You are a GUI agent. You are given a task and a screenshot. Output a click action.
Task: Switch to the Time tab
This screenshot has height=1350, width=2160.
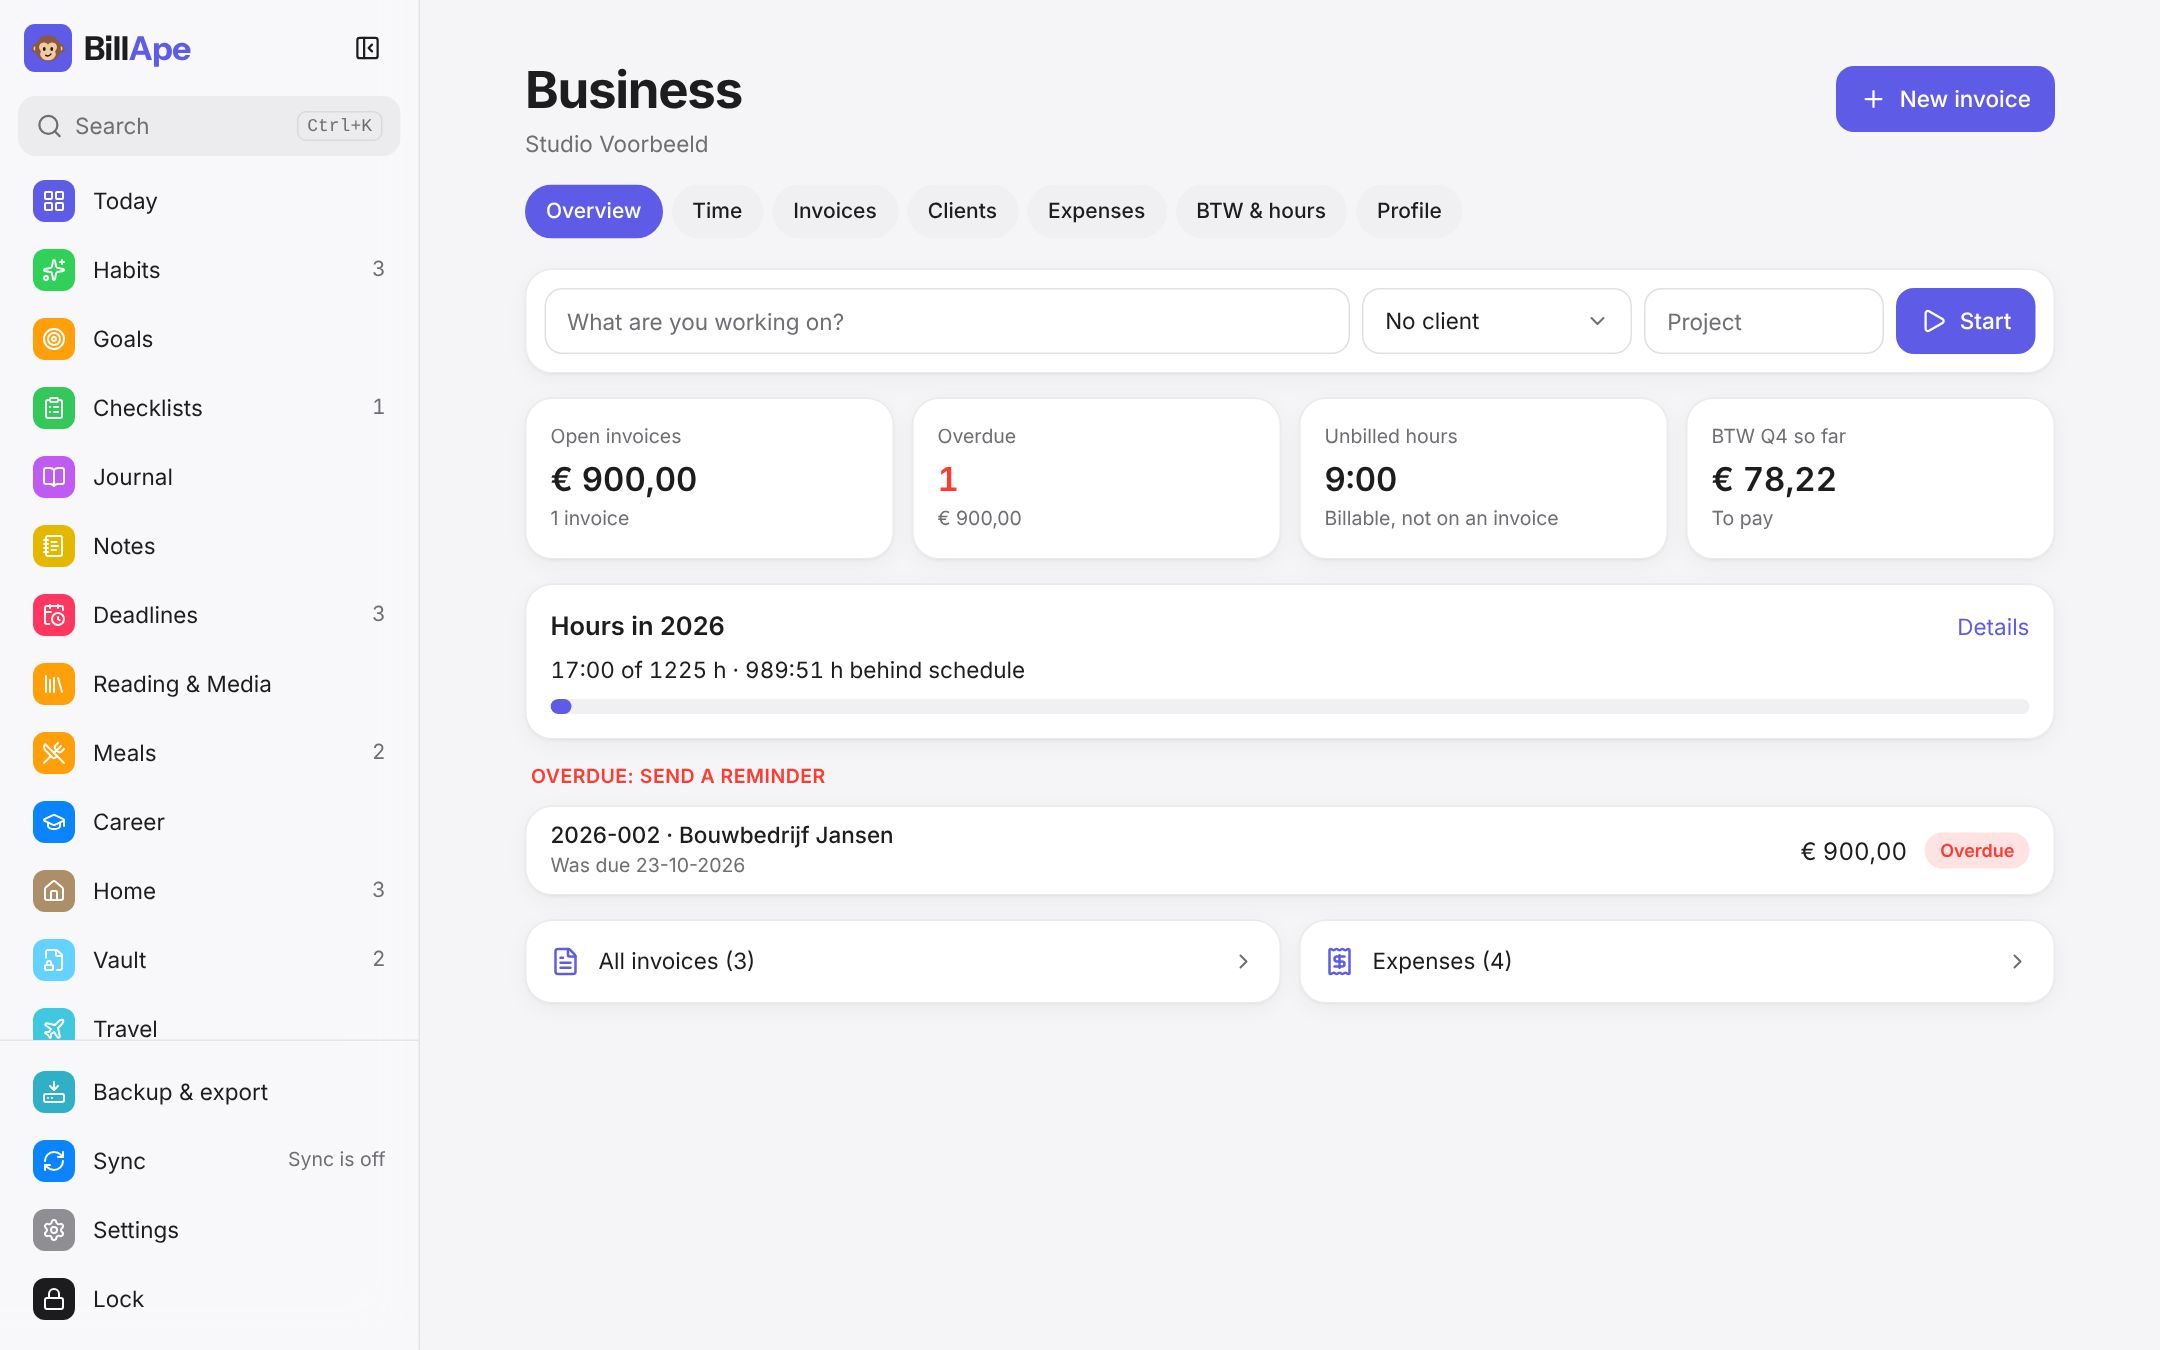click(717, 211)
